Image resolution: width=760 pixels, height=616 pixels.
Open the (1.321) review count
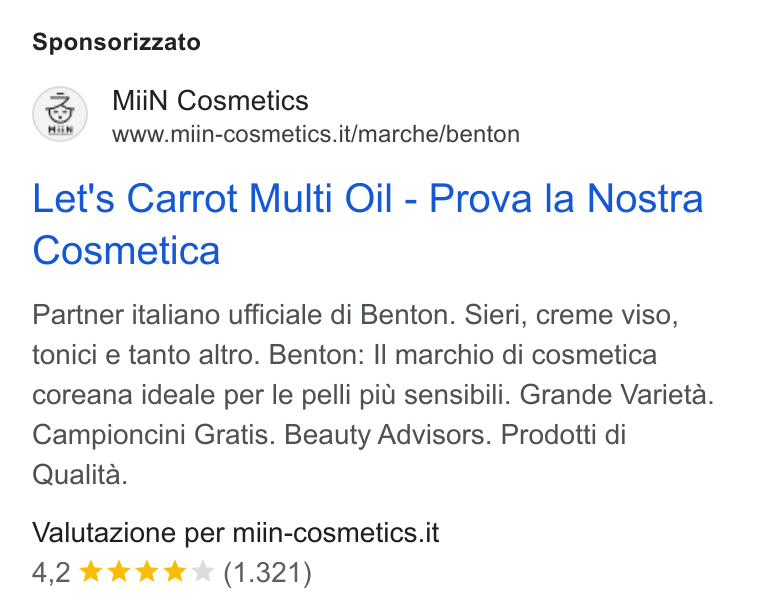point(268,572)
